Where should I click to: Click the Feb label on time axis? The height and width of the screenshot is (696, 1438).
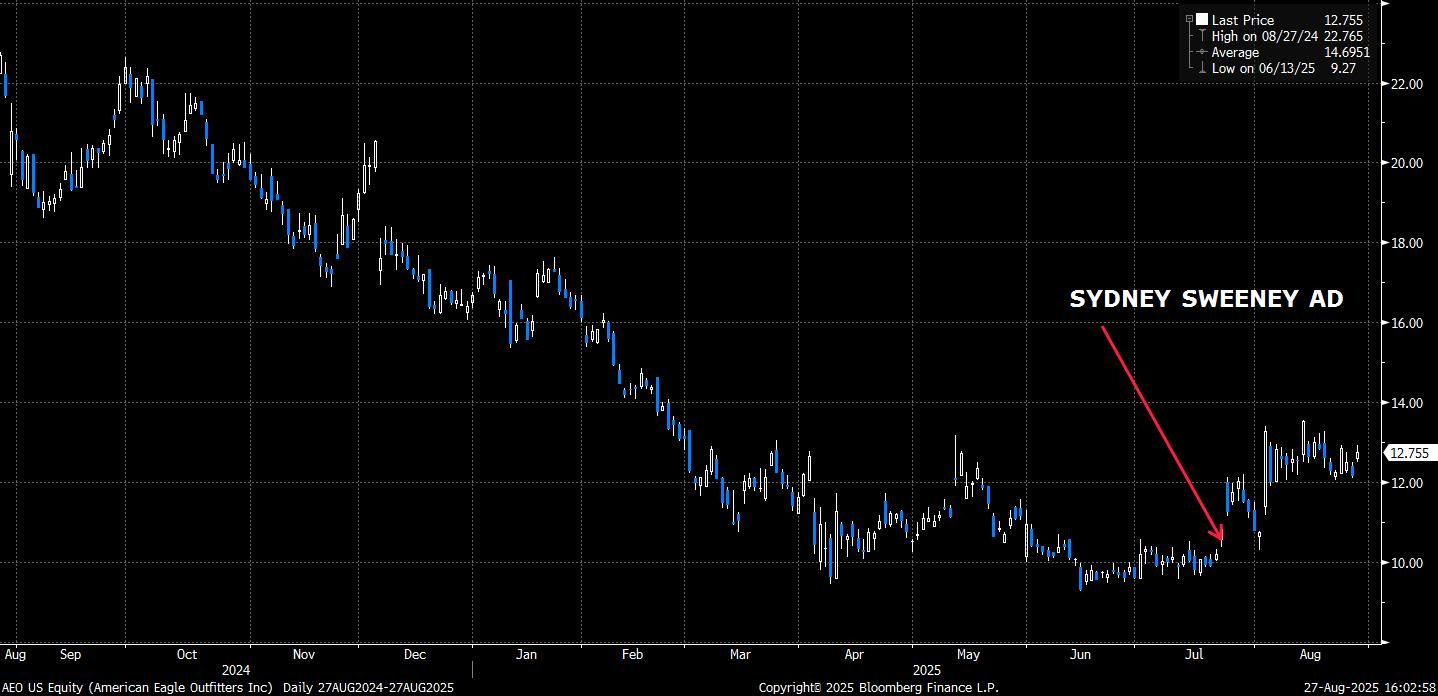click(x=631, y=656)
